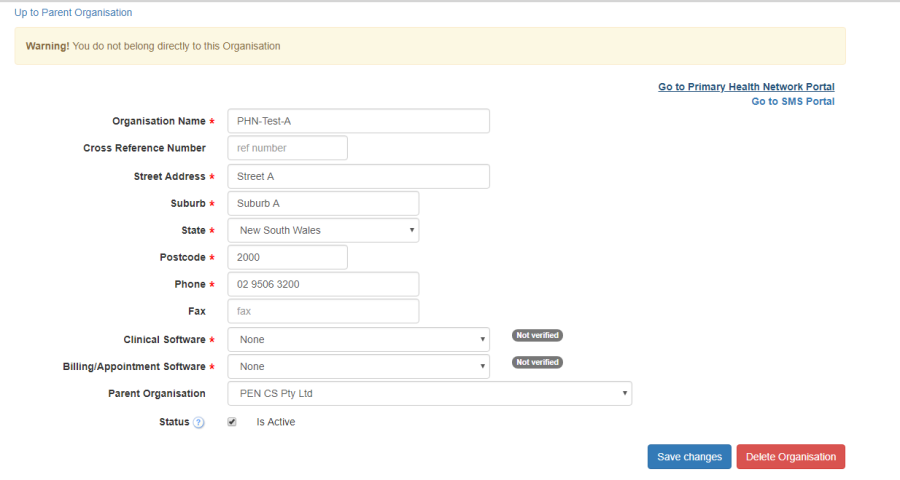The width and height of the screenshot is (900, 480).
Task: Click the Delete Organisation button
Action: [791, 457]
